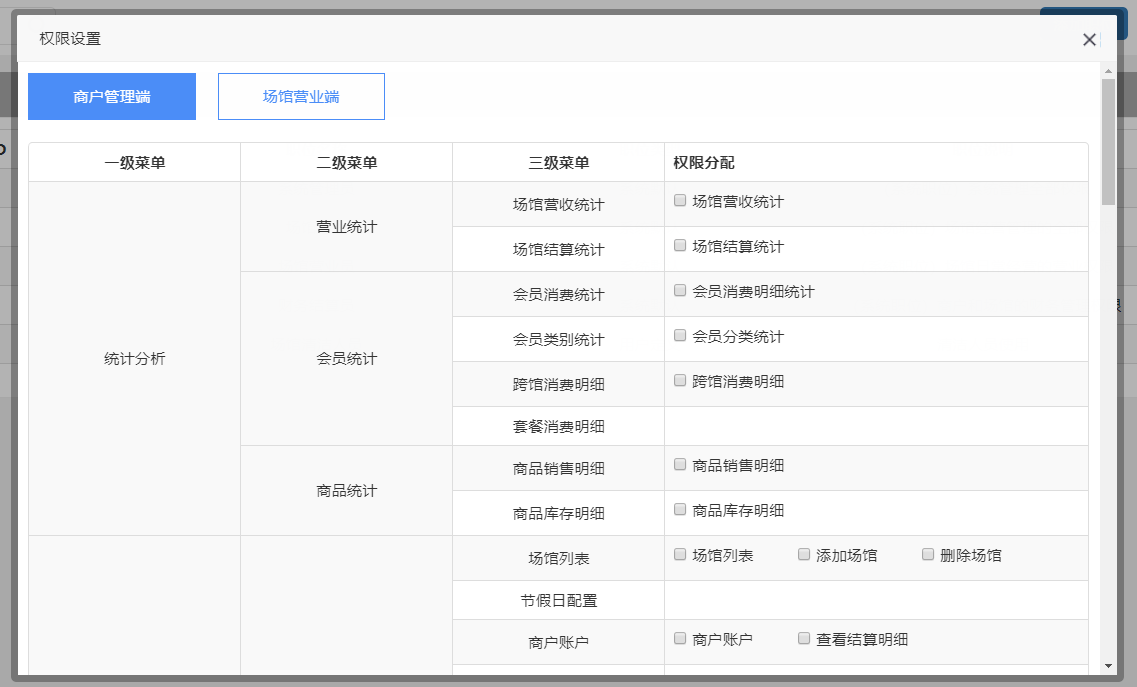Click 营业统计 second-level menu cell

347,226
